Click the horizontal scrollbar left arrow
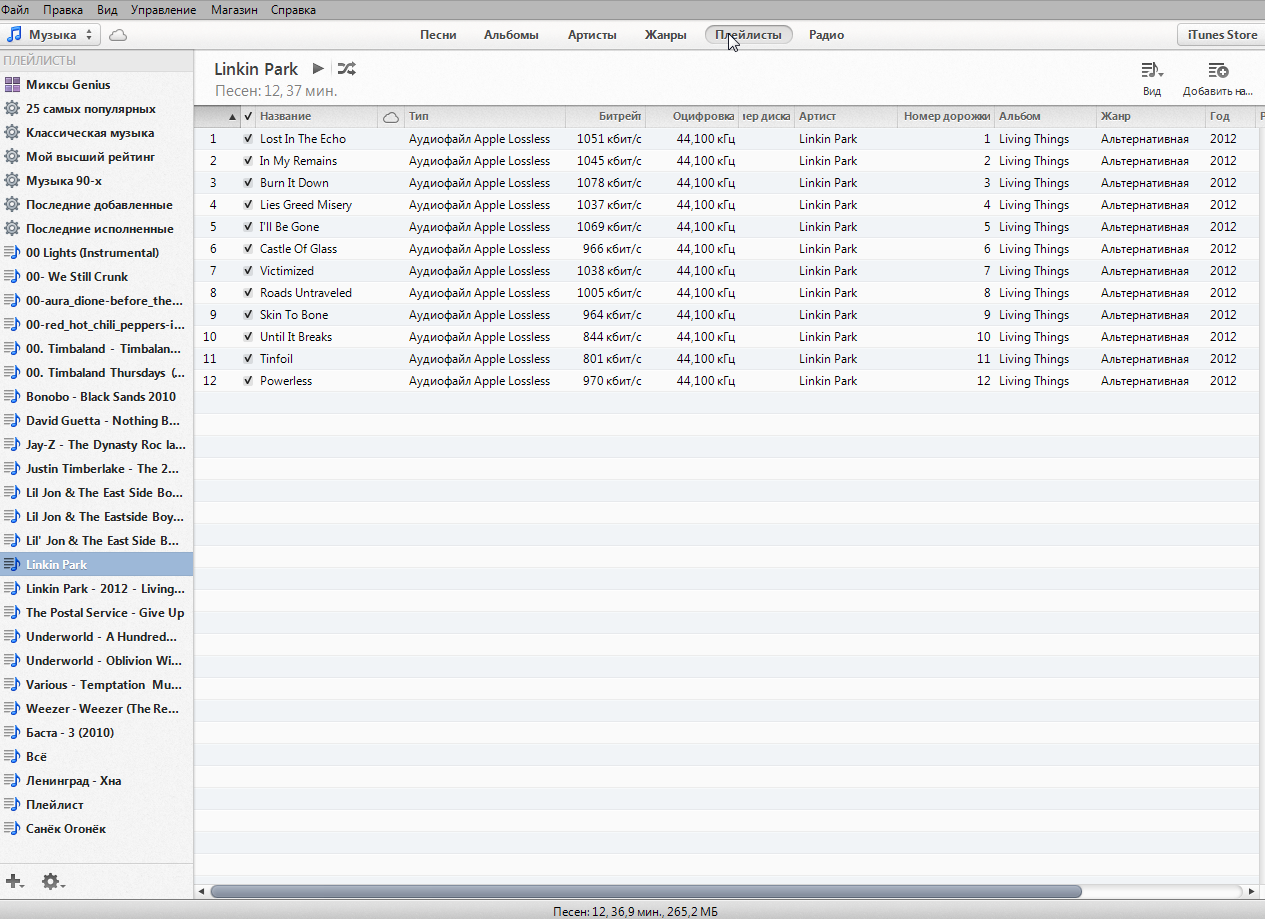This screenshot has width=1265, height=919. tap(201, 891)
